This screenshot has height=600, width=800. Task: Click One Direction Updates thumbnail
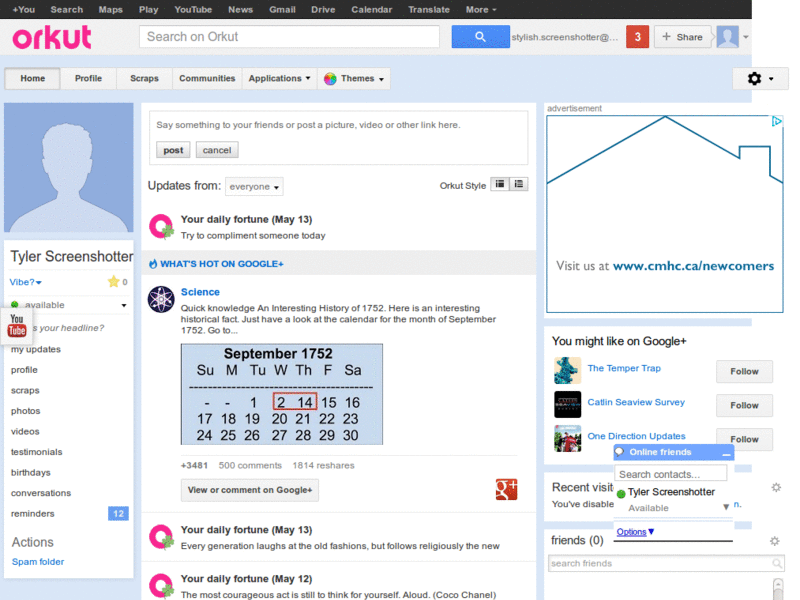tap(567, 439)
